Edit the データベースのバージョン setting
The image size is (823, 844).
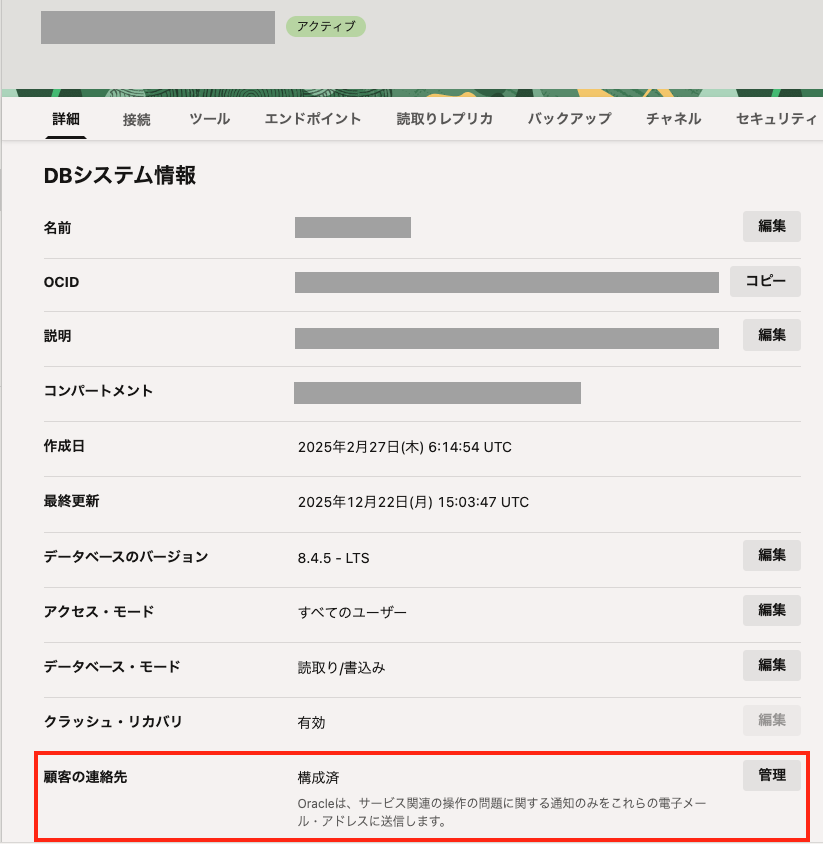tap(771, 555)
